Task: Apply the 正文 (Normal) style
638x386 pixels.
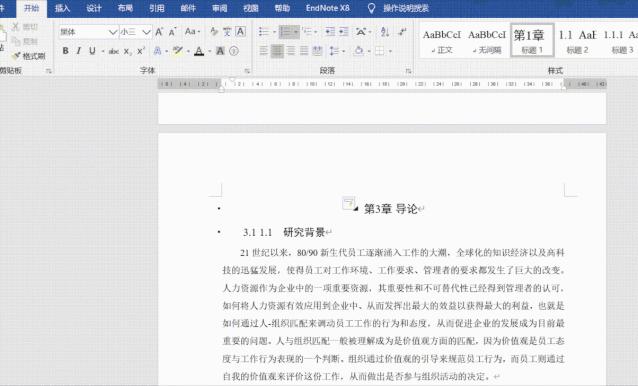Action: pos(442,41)
